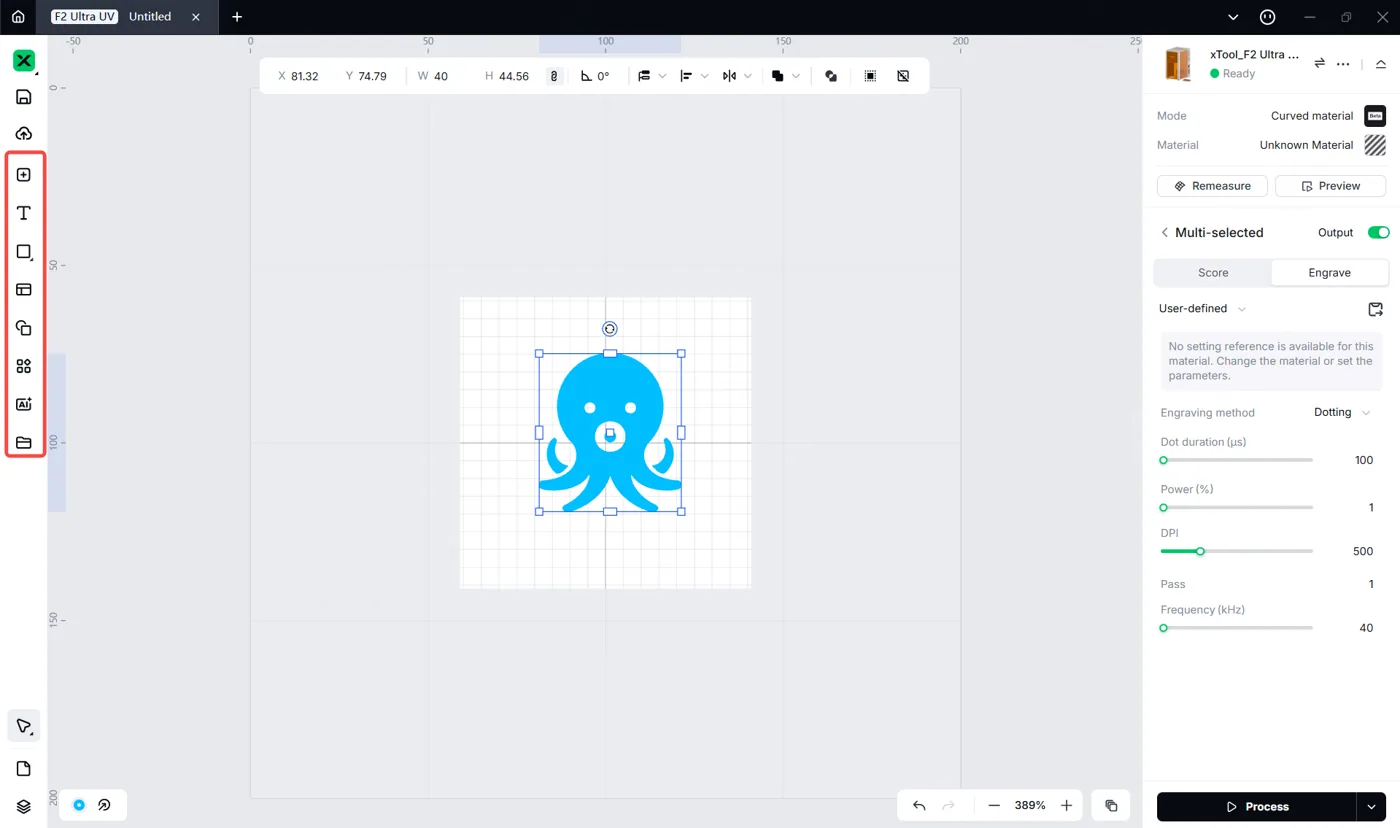Adjust the Dot duration slider
Screen dimensions: 1400x828
(1237, 460)
